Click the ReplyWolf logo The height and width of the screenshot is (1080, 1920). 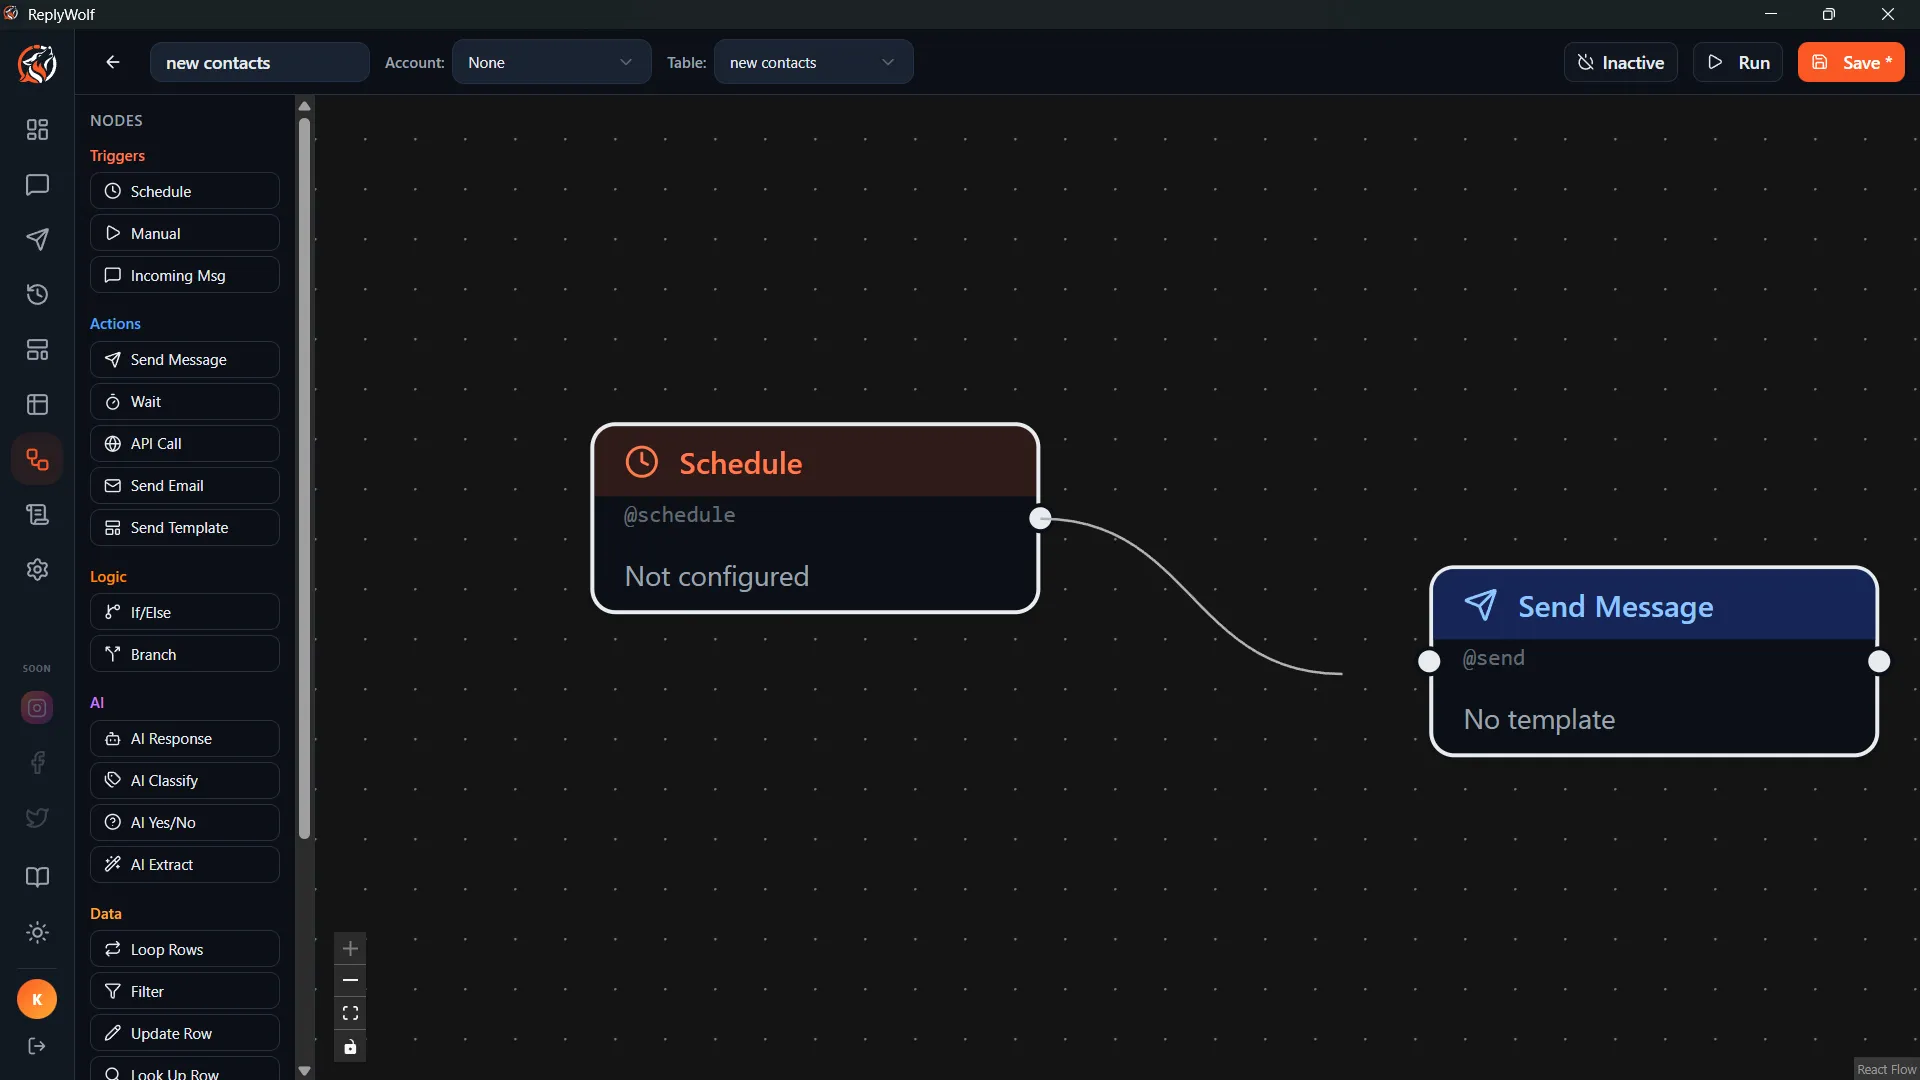pos(37,63)
